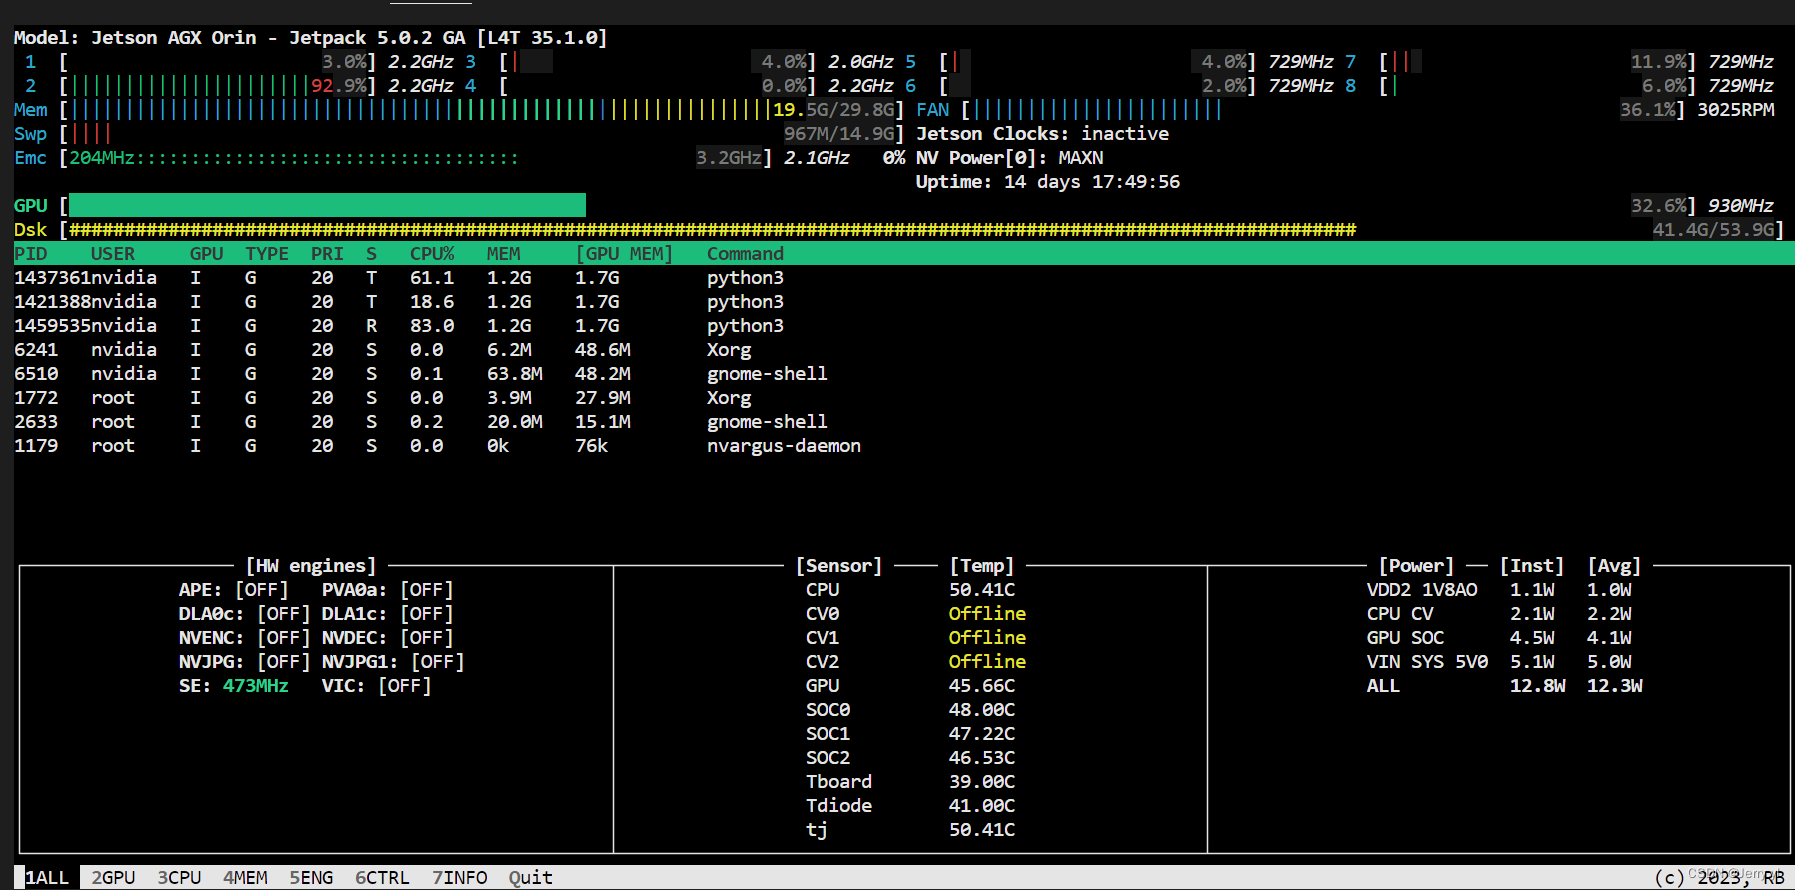This screenshot has width=1795, height=890.
Task: Click the NVJPG: [OFF] engine entry
Action: (244, 661)
